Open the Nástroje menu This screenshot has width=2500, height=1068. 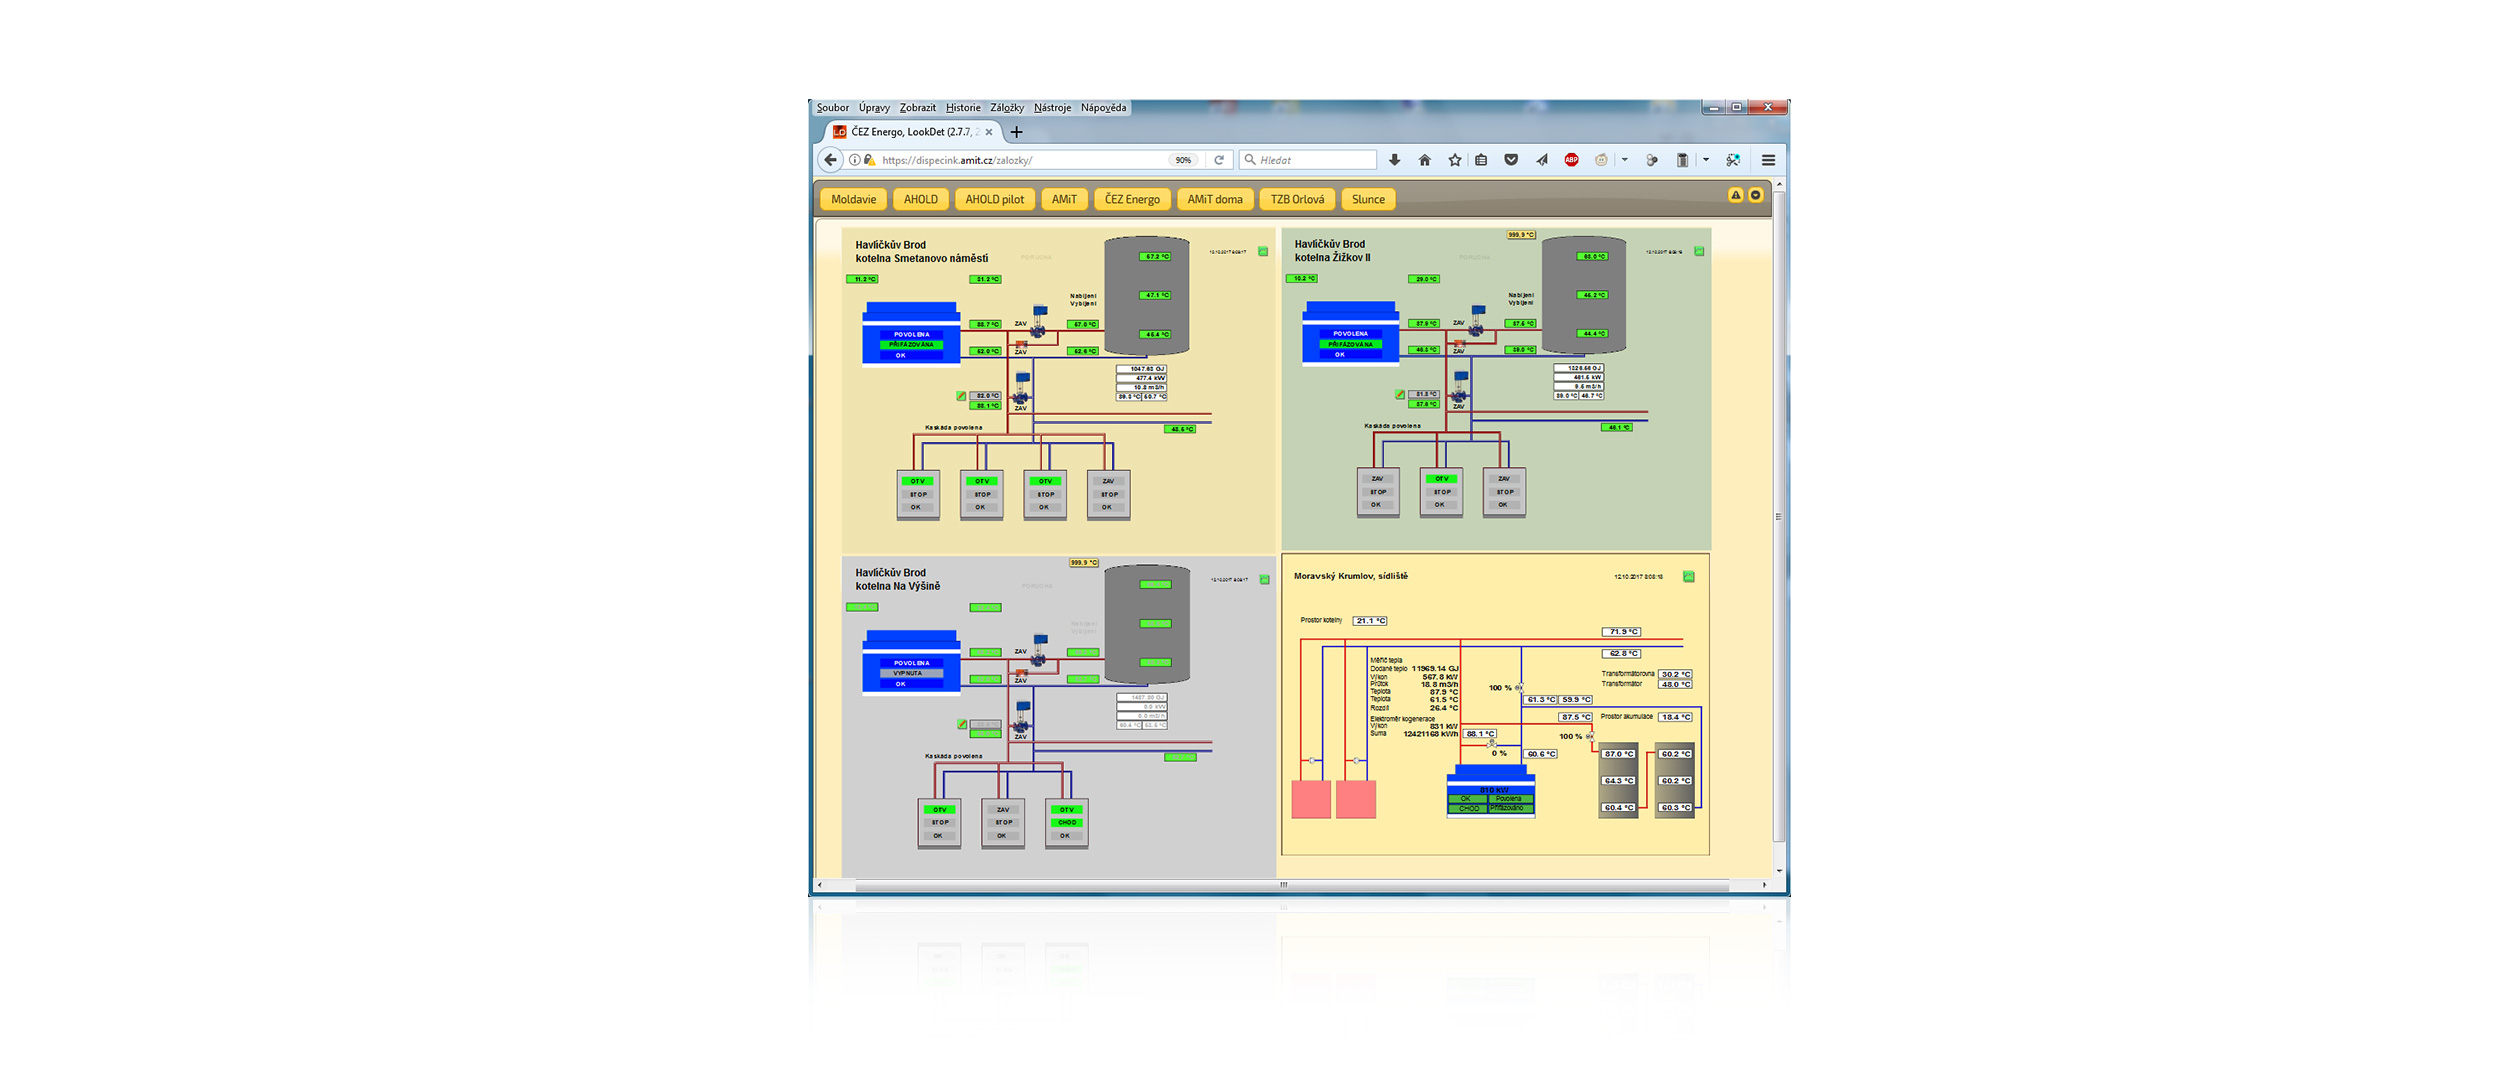click(x=1051, y=108)
